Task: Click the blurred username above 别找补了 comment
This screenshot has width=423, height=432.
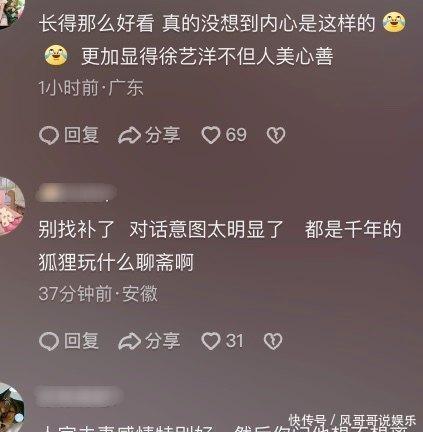Action: coord(76,193)
